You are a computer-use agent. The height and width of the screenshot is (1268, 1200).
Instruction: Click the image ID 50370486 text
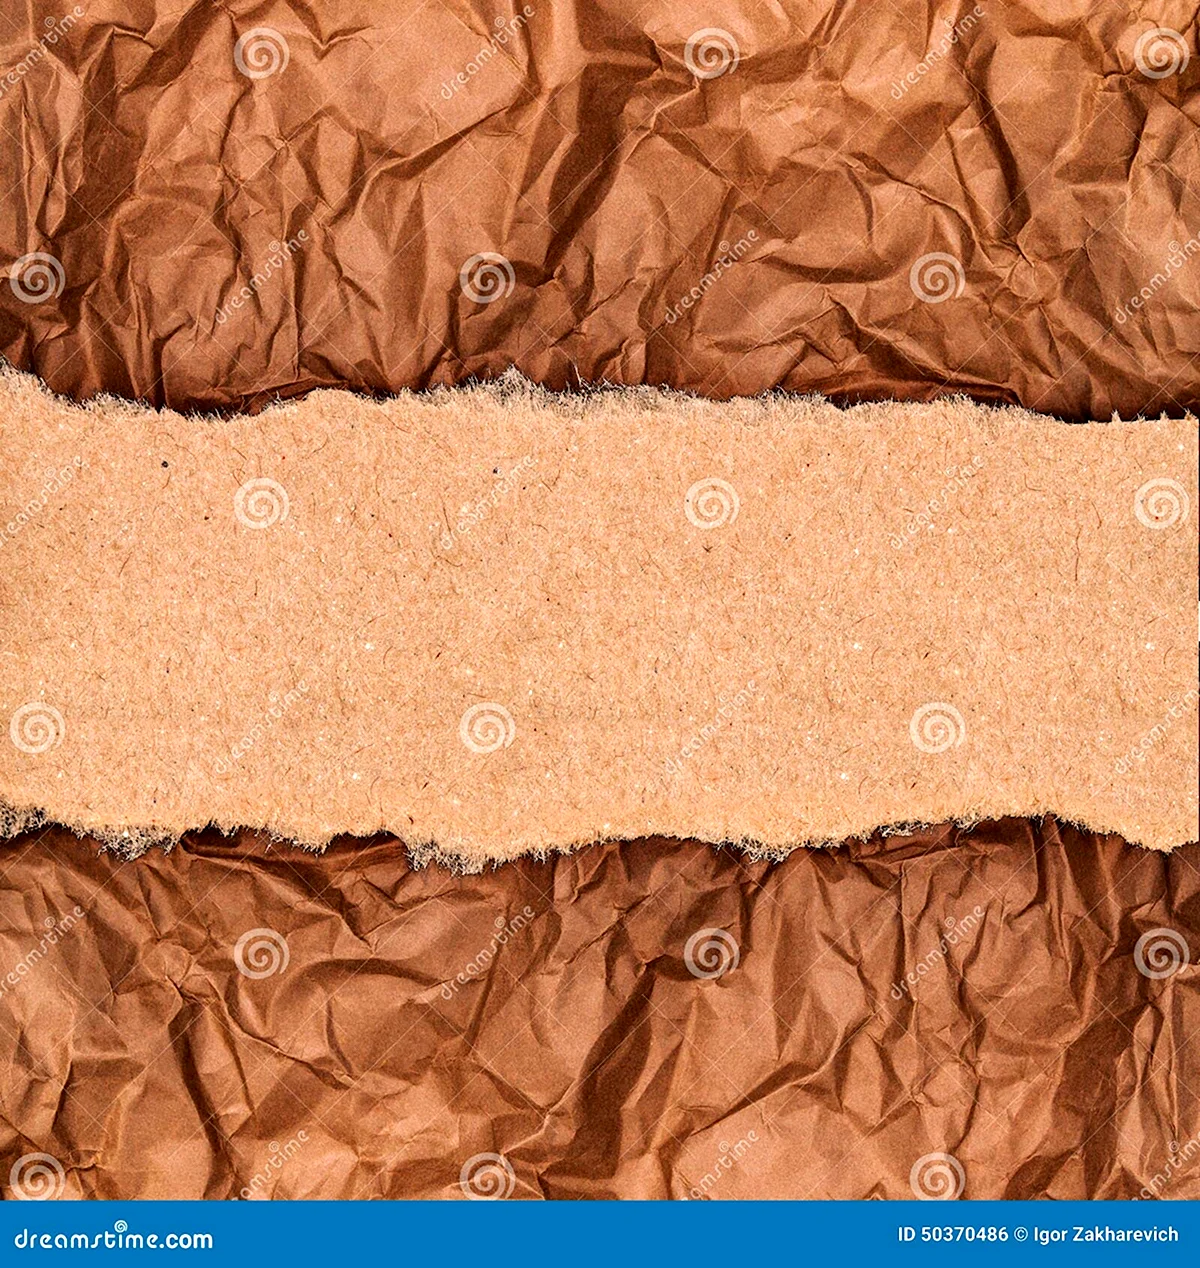(953, 1235)
